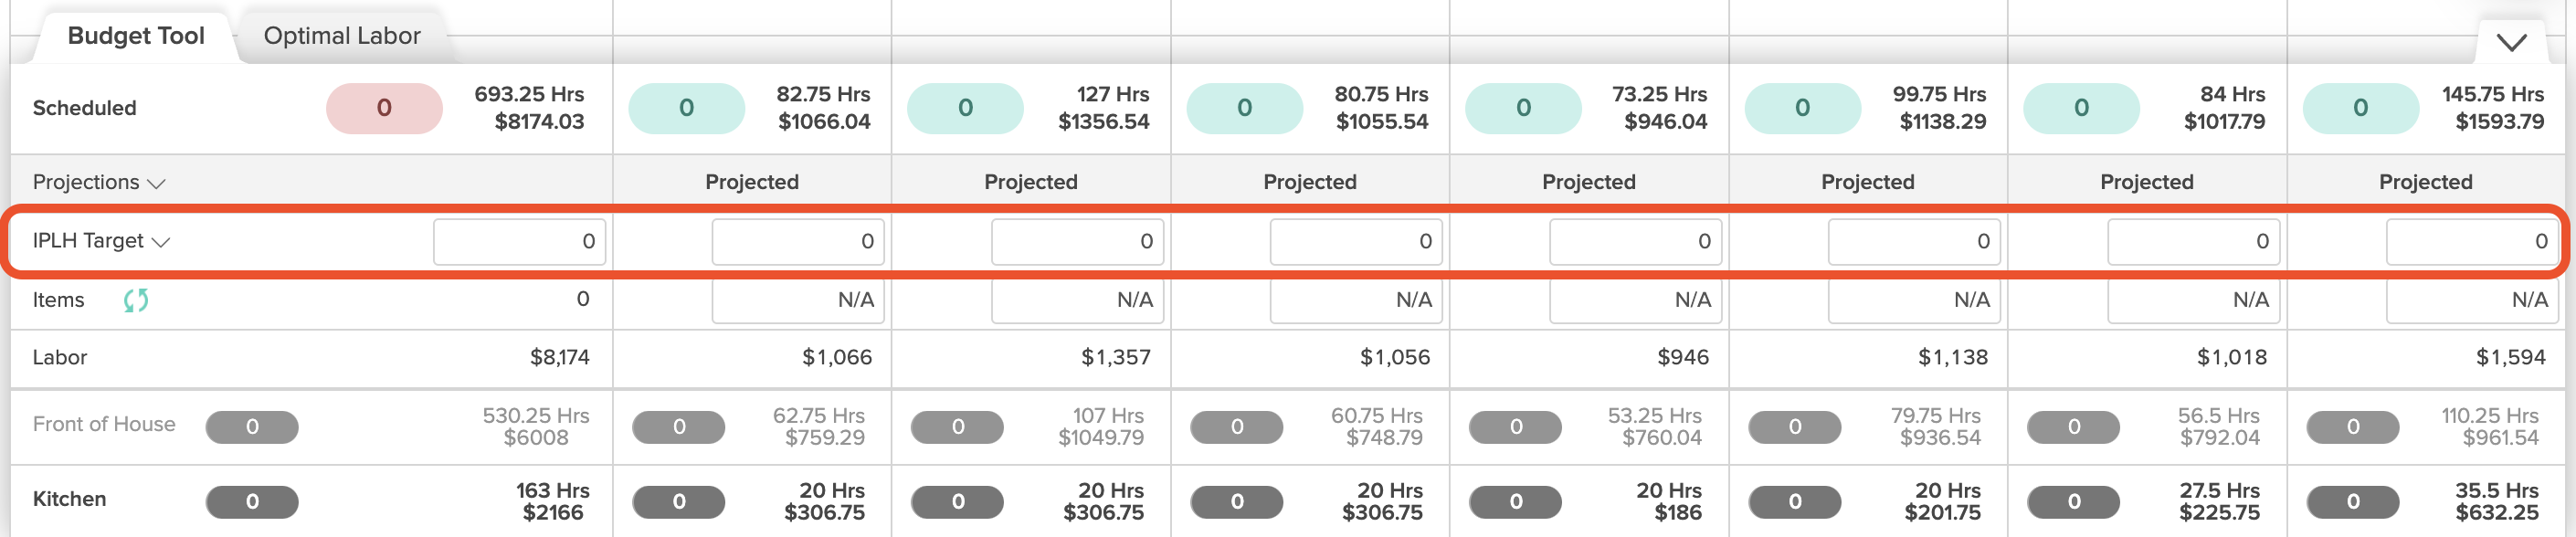
Task: Open the IPLH Target dropdown
Action: coord(101,241)
